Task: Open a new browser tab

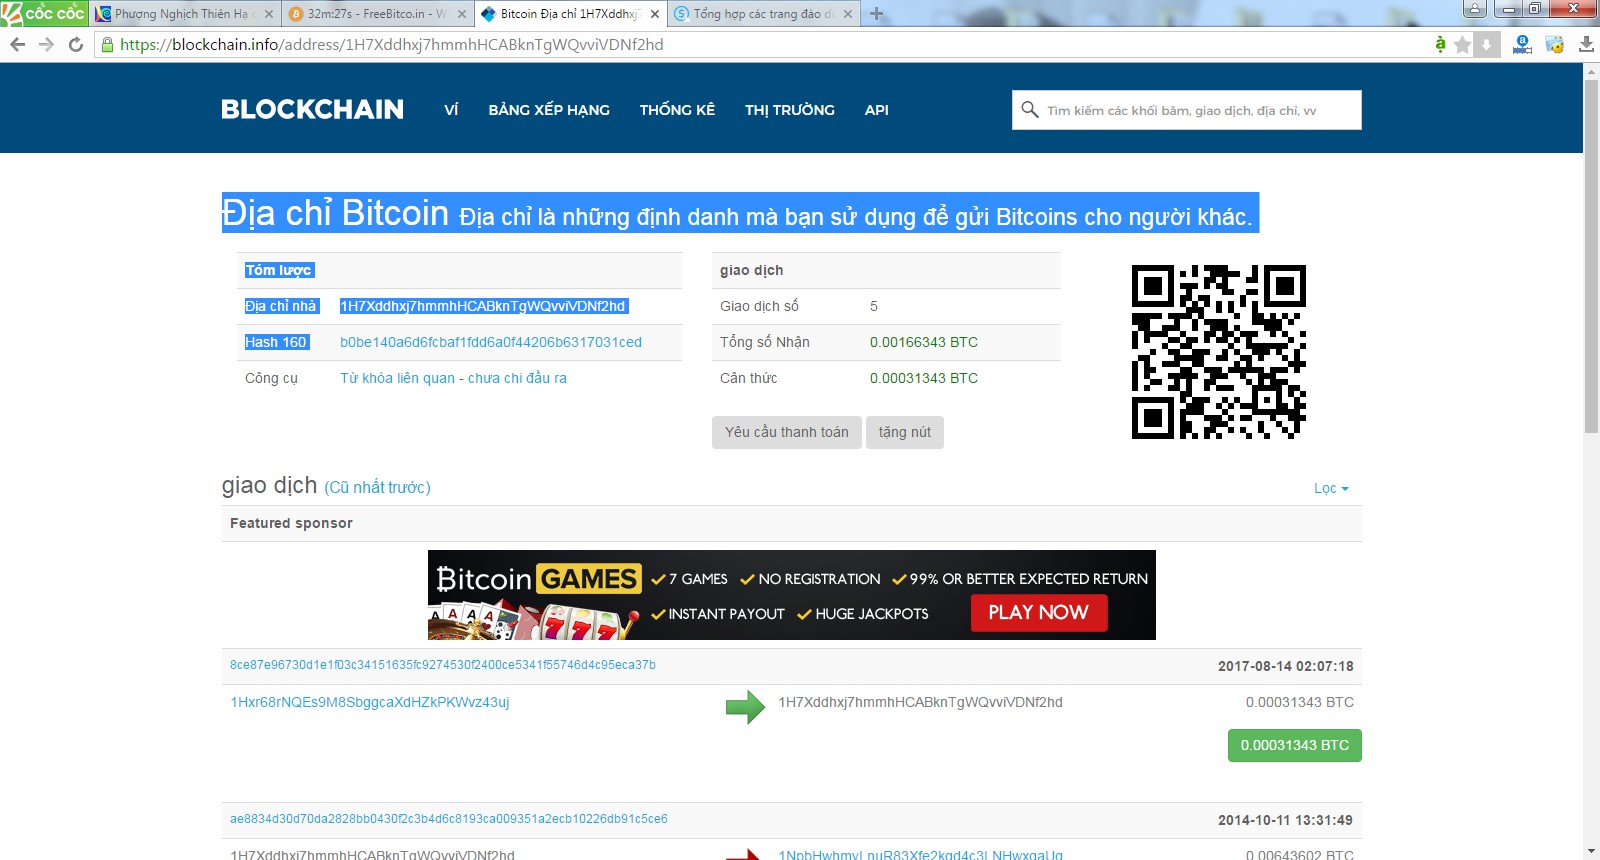Action: 877,14
